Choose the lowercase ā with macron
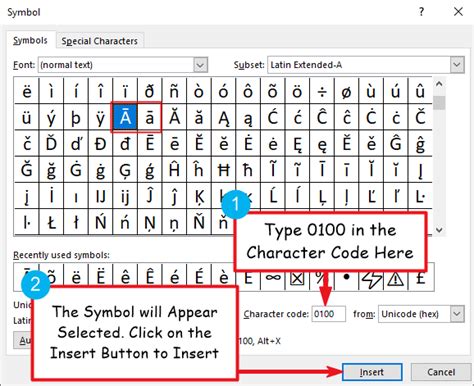 (x=150, y=117)
